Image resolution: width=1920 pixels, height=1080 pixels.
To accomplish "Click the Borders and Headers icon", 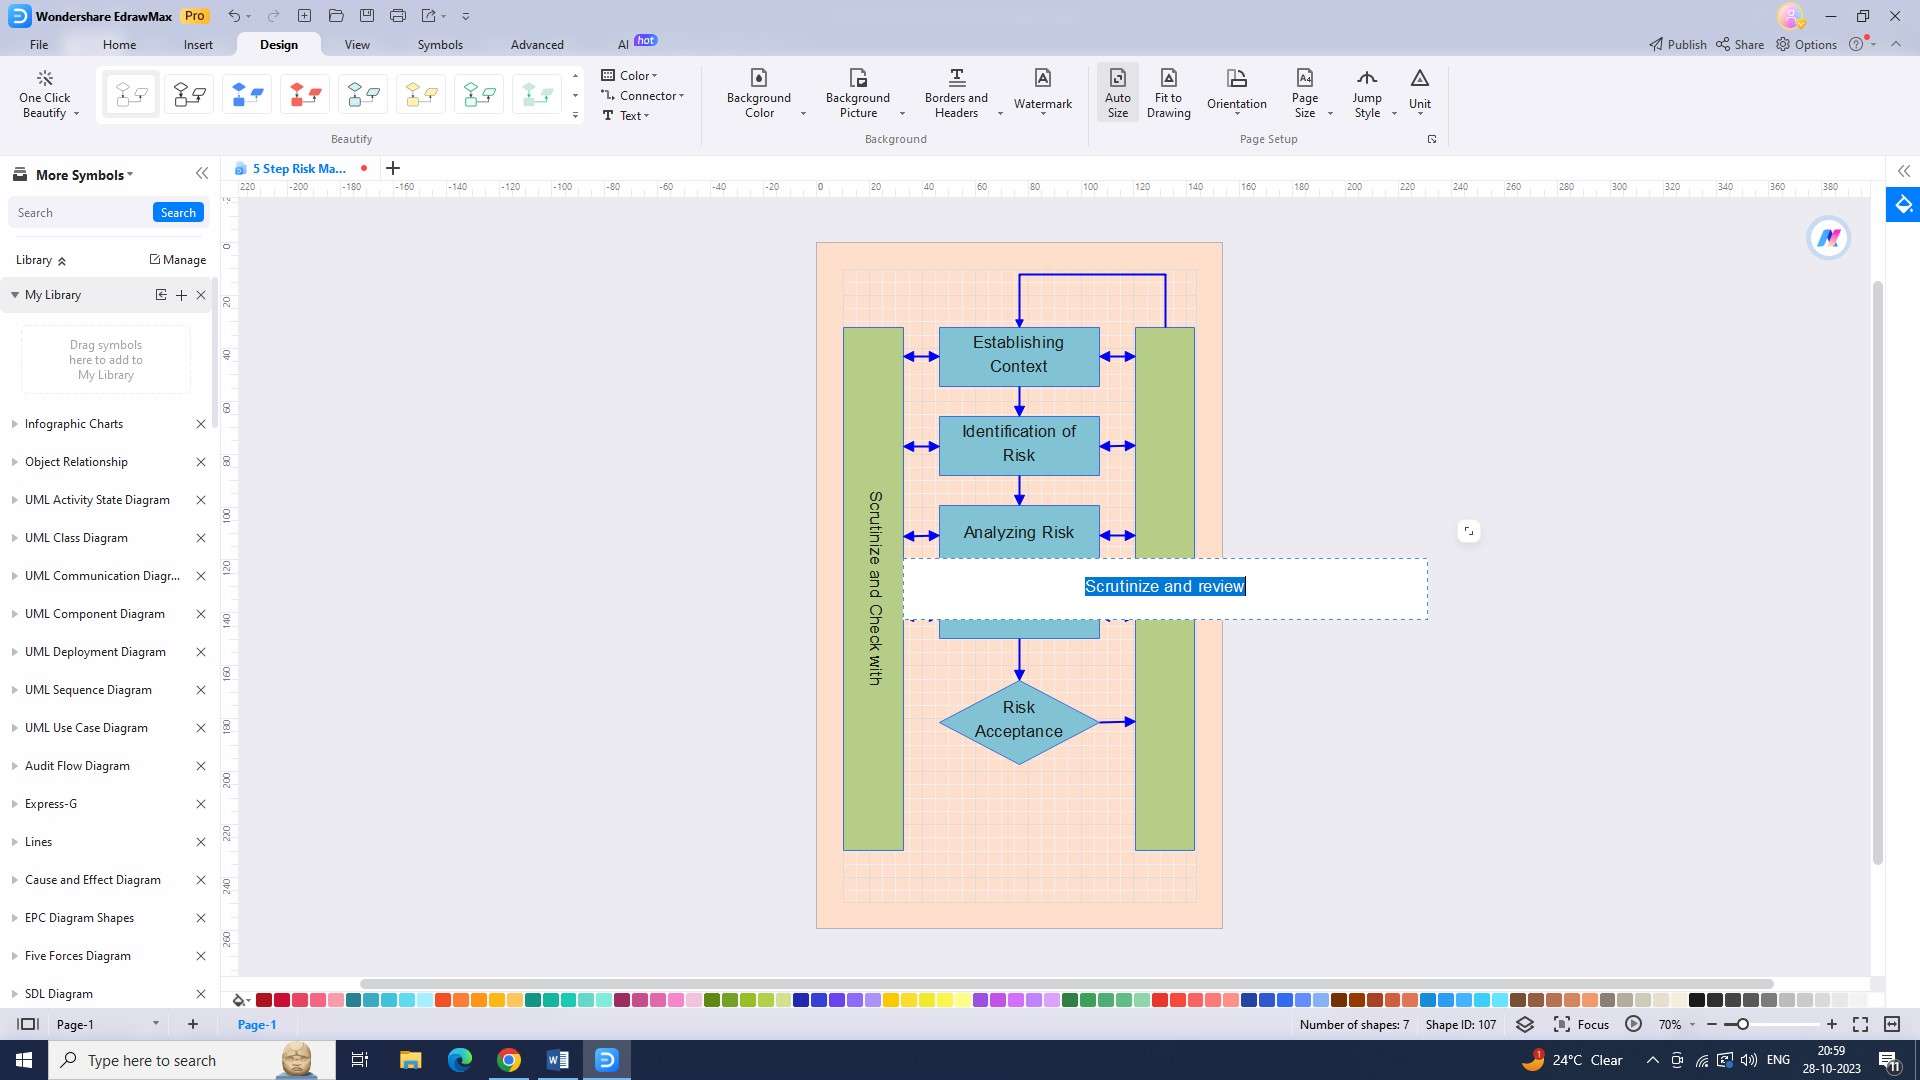I will 956,92.
